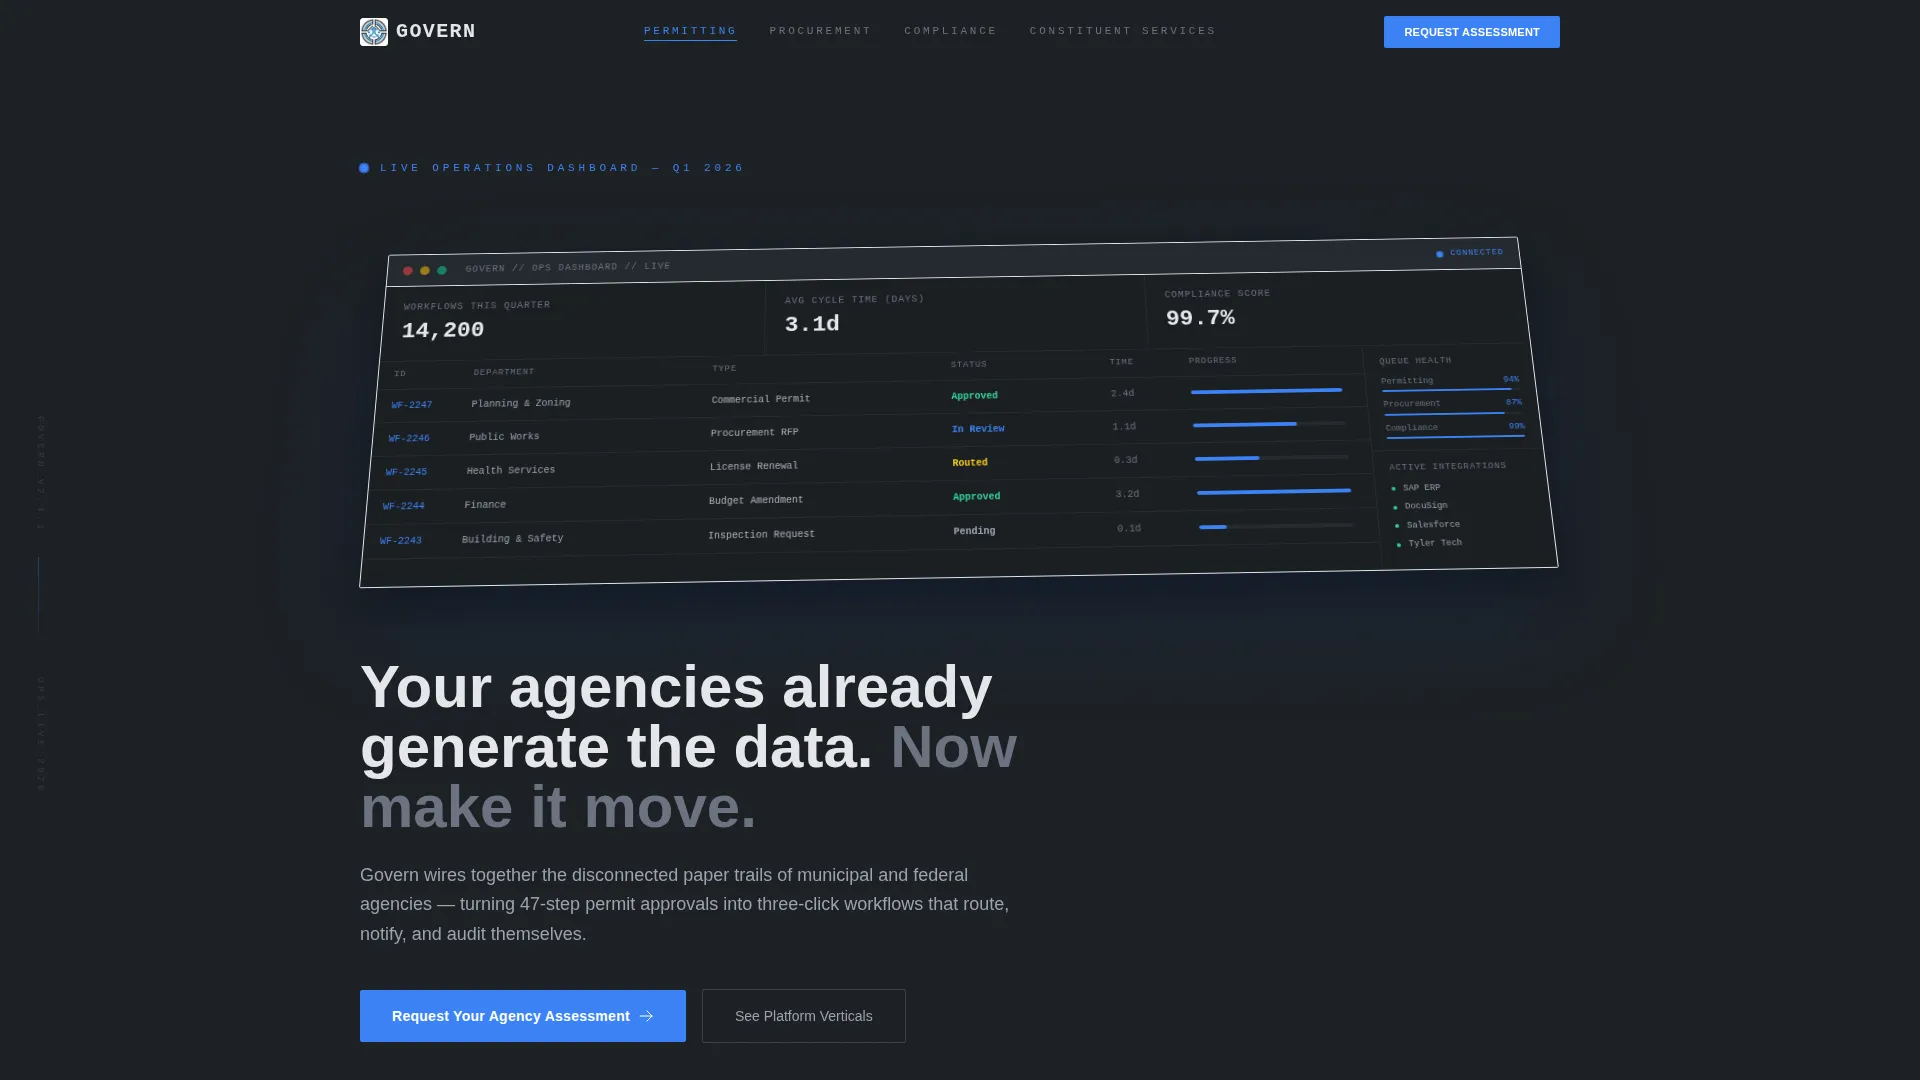Click the yellow window dot in dashboard
The image size is (1920, 1080).
pyautogui.click(x=425, y=271)
